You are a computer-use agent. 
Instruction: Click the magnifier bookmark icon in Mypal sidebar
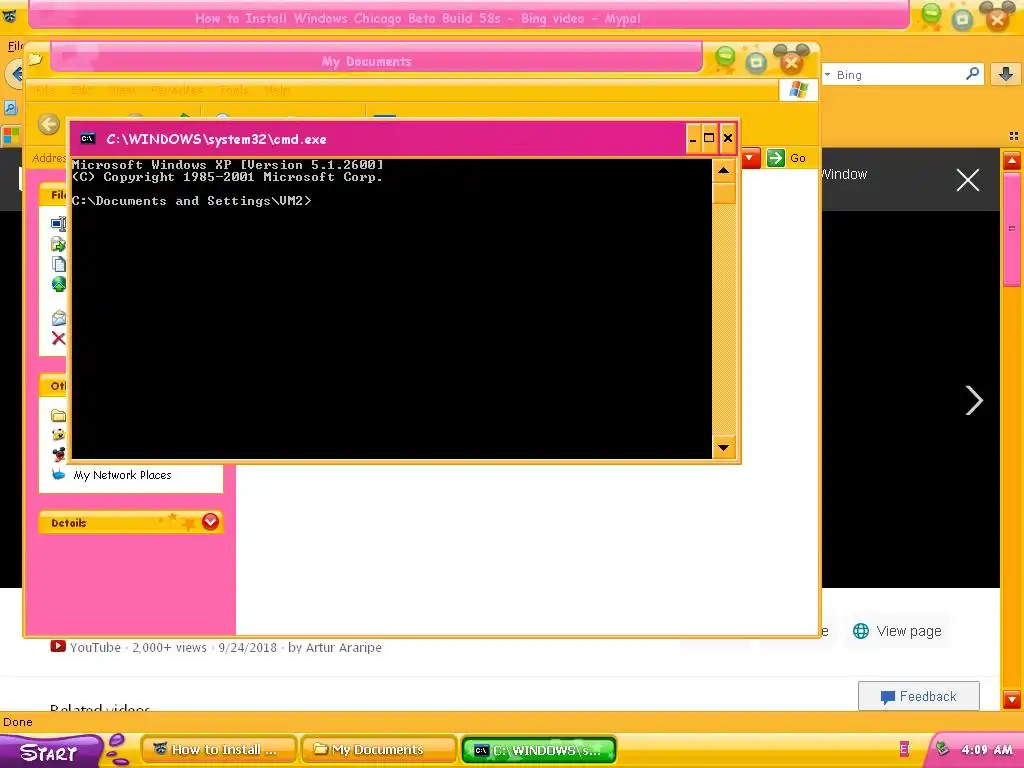pos(10,107)
